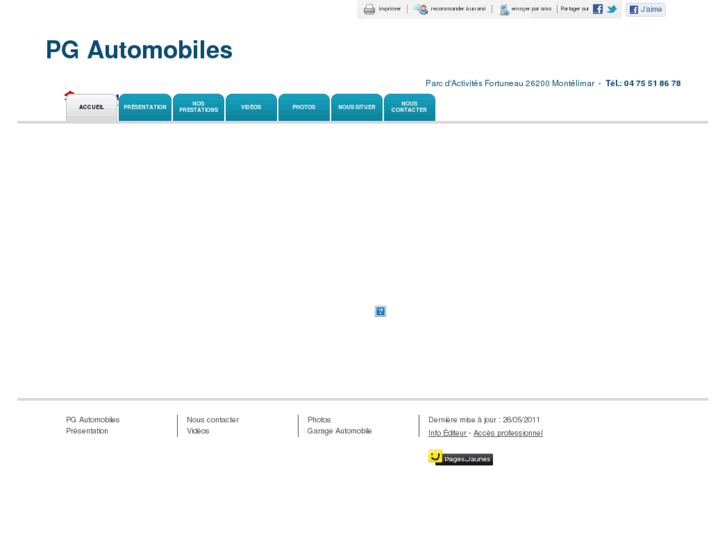Click the PG Automobiles site title
The height and width of the screenshot is (545, 727).
(139, 50)
